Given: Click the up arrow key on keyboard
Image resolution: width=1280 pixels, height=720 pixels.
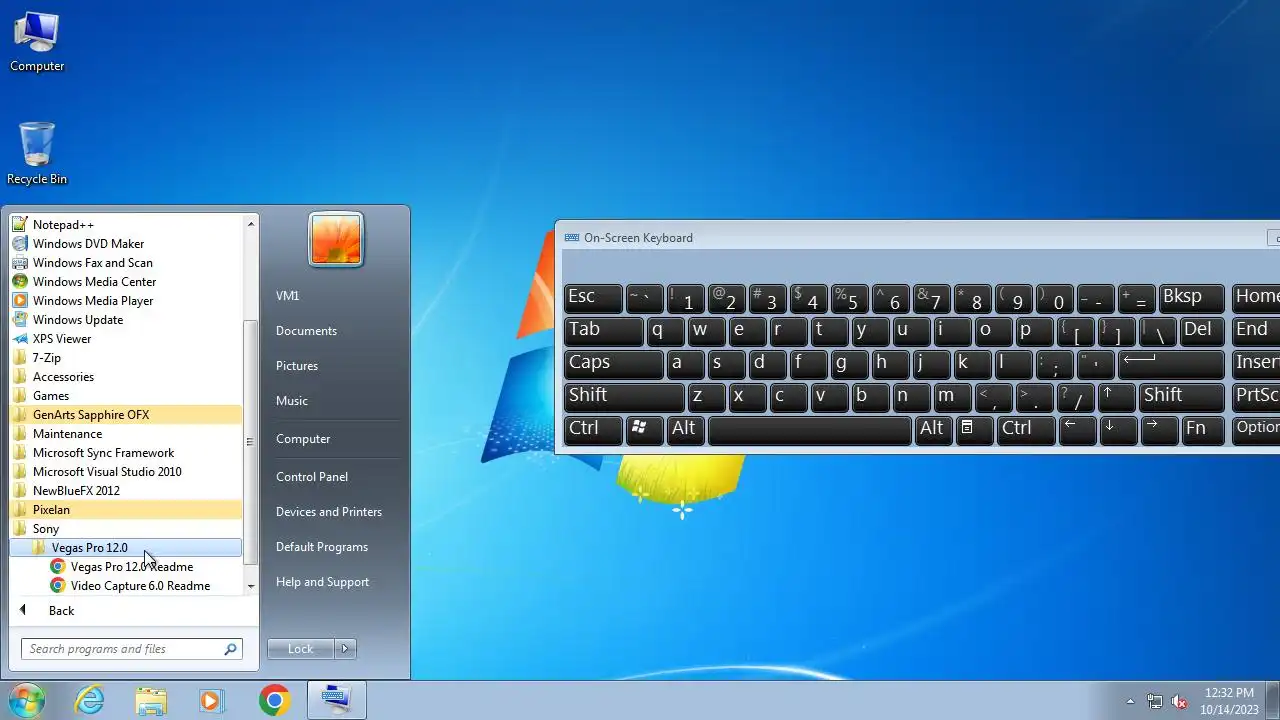Looking at the screenshot, I should 1116,396.
